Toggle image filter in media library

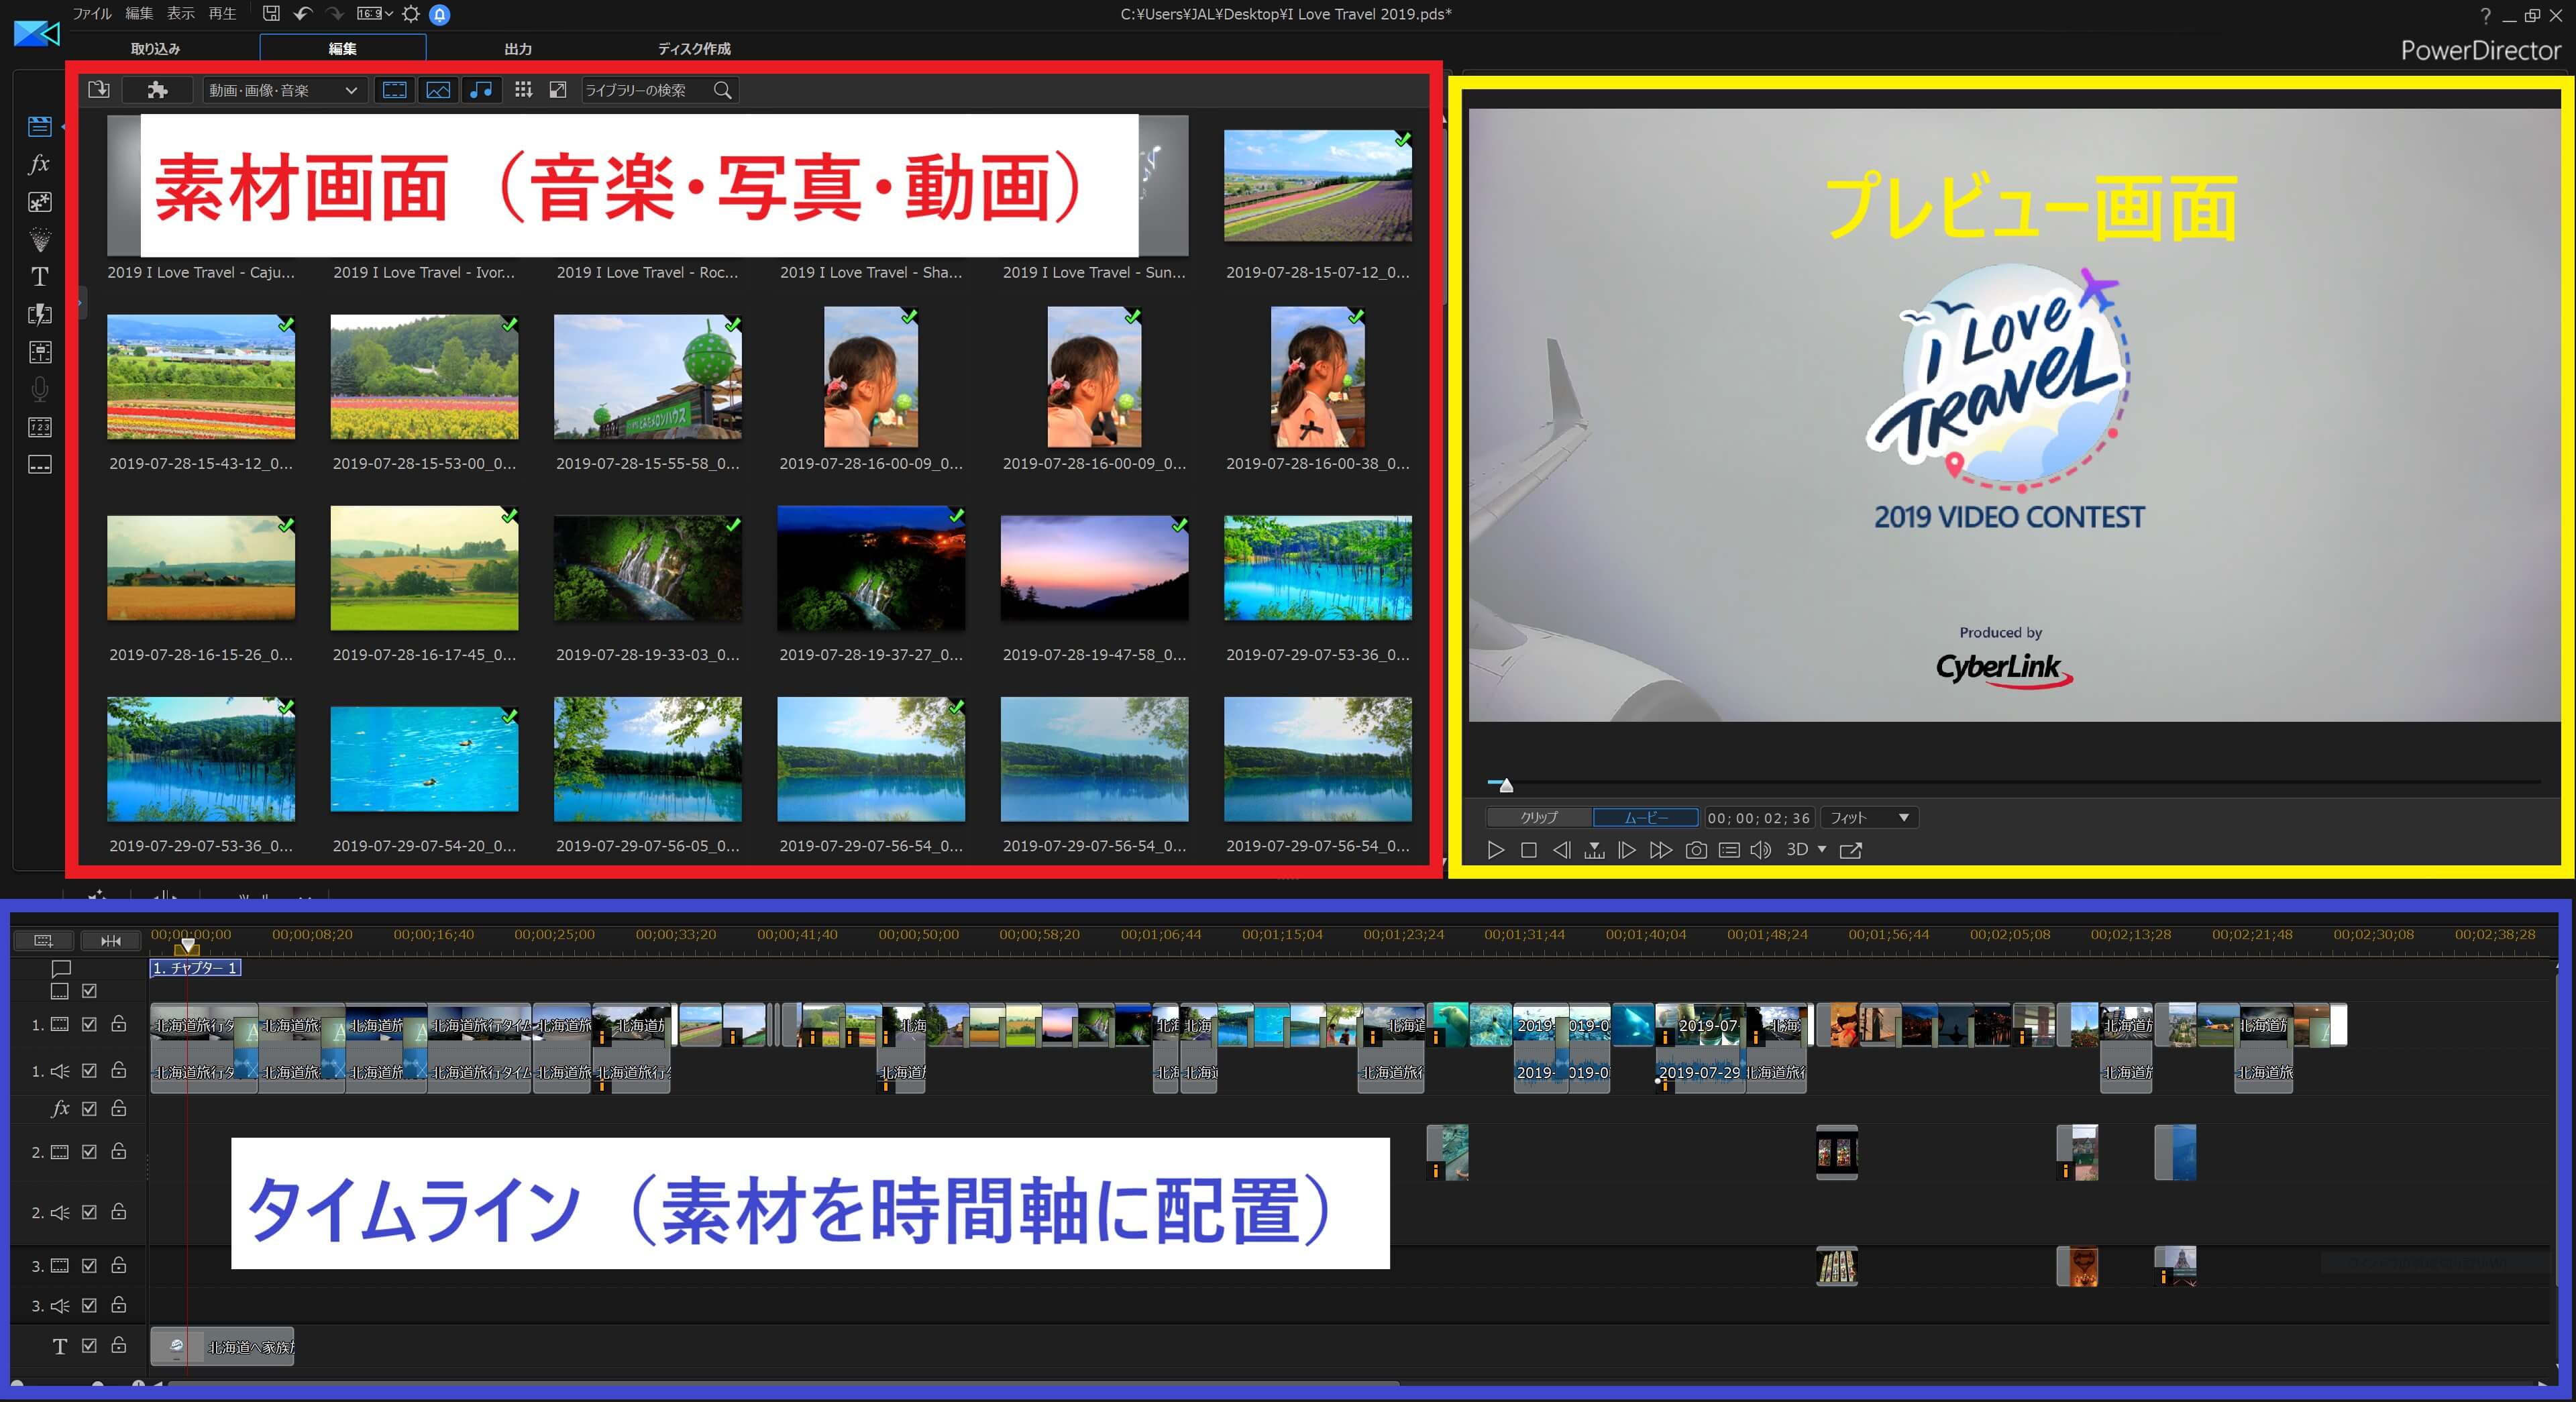[x=438, y=90]
